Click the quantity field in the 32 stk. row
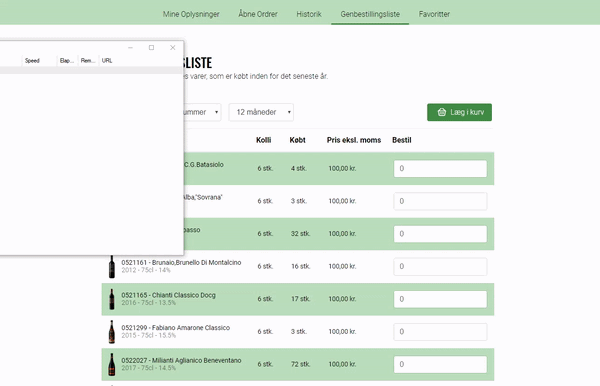 (440, 234)
